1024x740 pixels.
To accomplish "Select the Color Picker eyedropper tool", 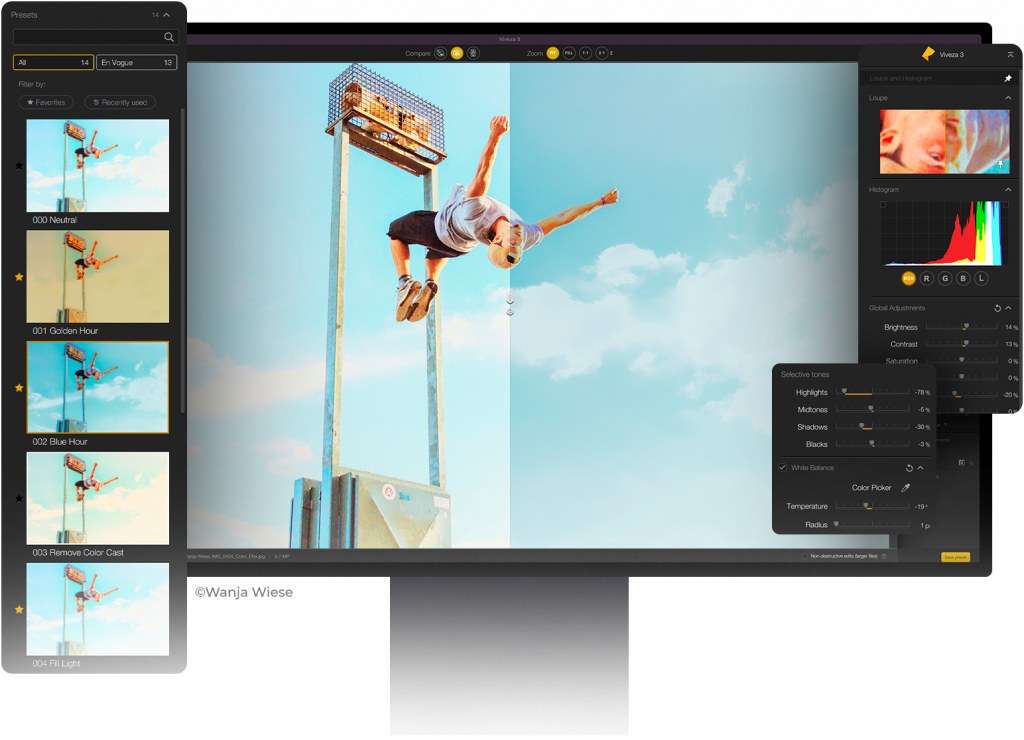I will [905, 487].
